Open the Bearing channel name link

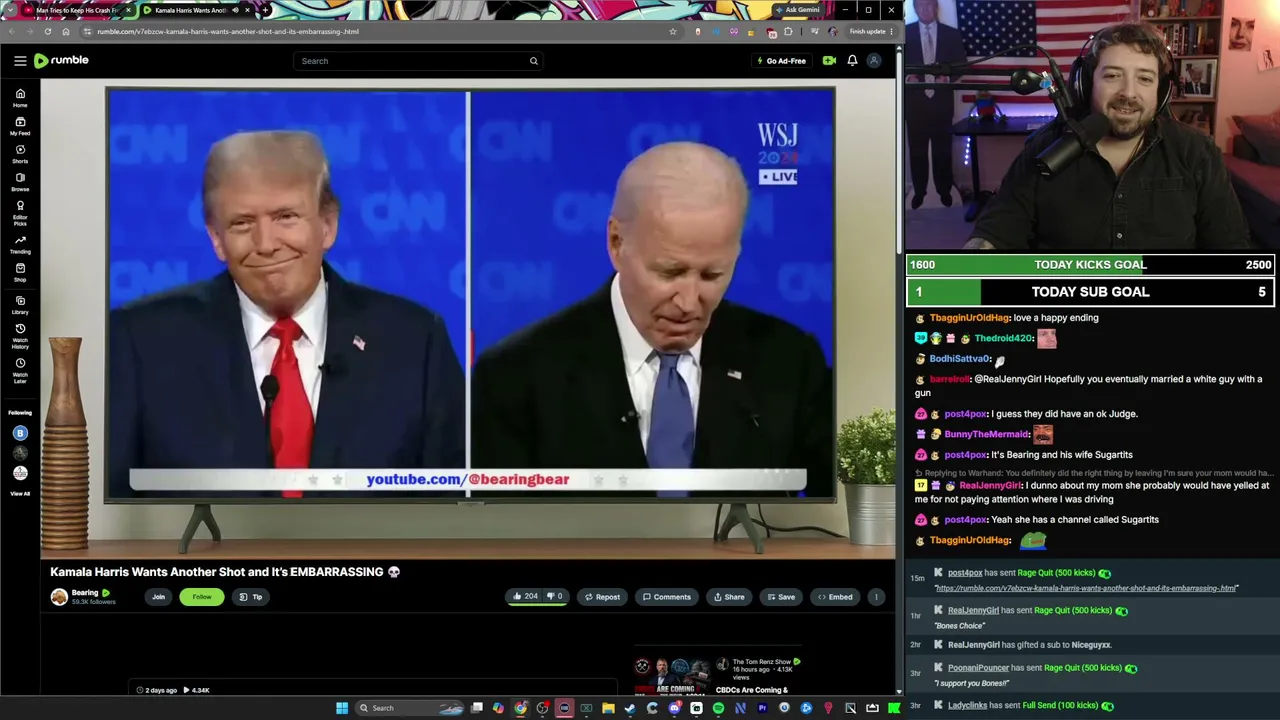coord(85,593)
